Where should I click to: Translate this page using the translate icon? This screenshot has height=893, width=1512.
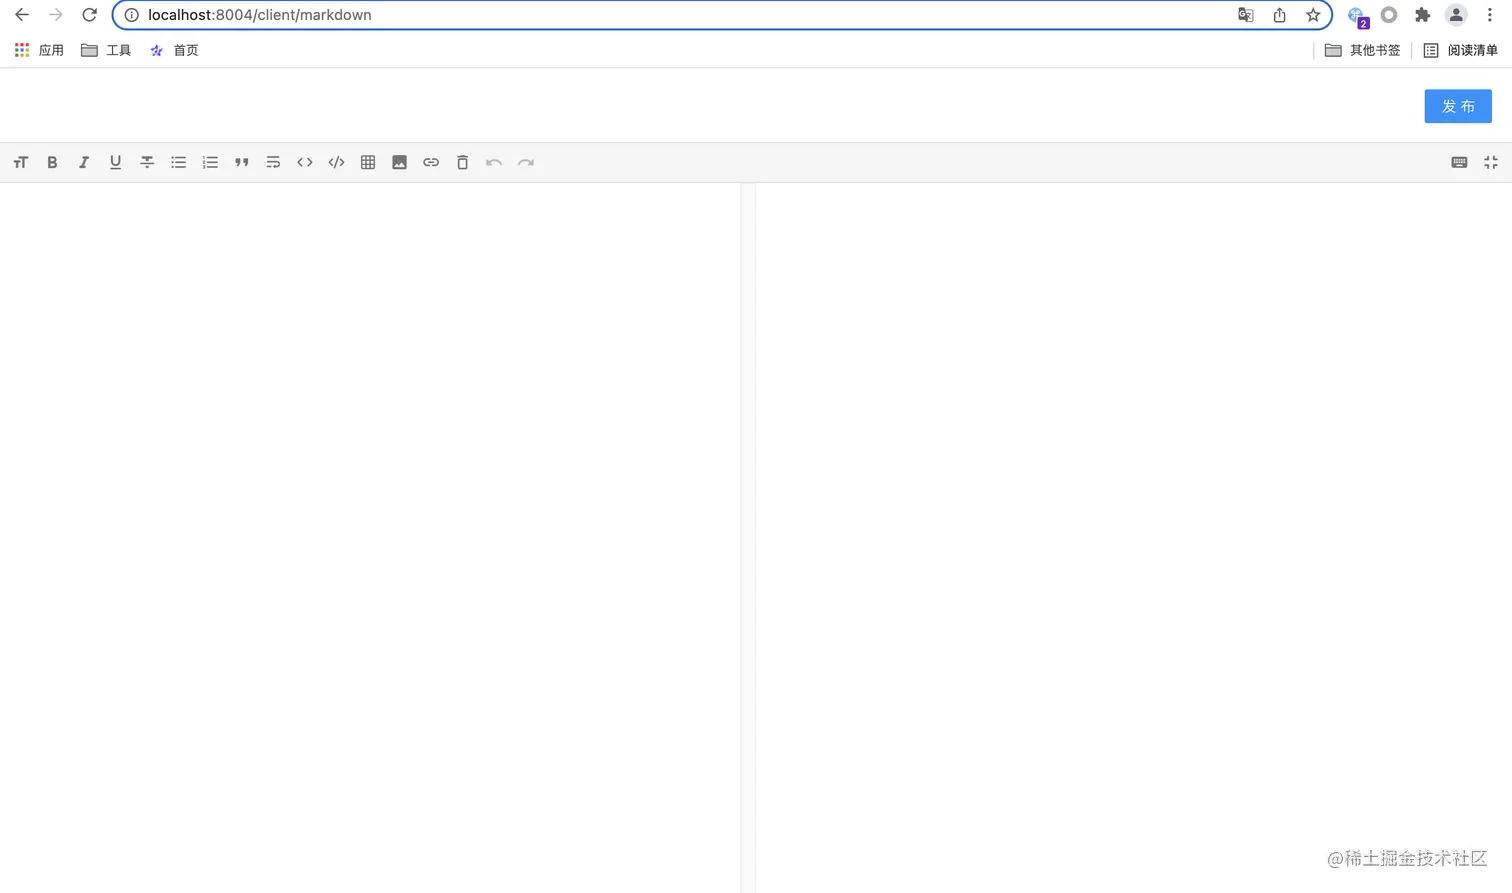(x=1246, y=15)
